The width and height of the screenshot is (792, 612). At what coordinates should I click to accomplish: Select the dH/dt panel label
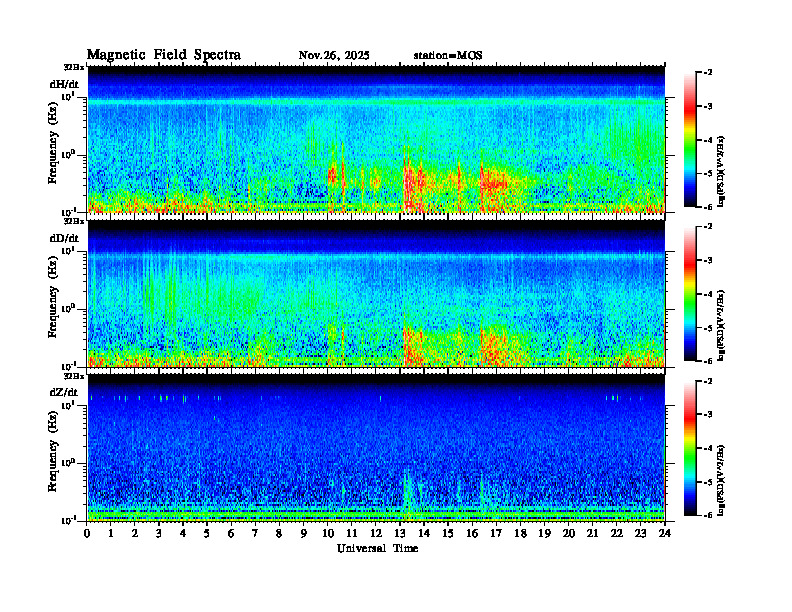coord(64,84)
